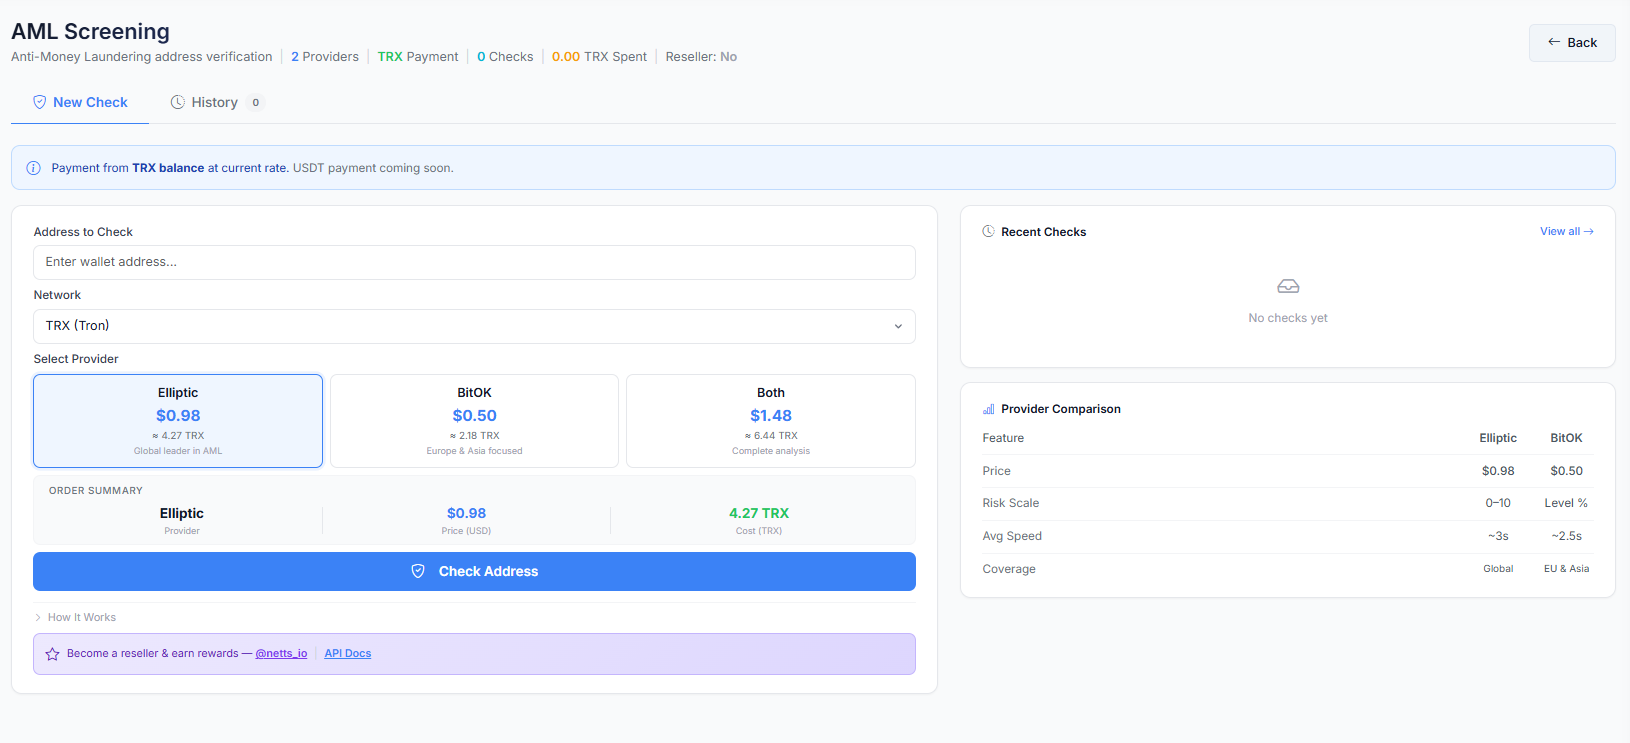The height and width of the screenshot is (743, 1630).
Task: Open the API Docs link
Action: coord(347,654)
